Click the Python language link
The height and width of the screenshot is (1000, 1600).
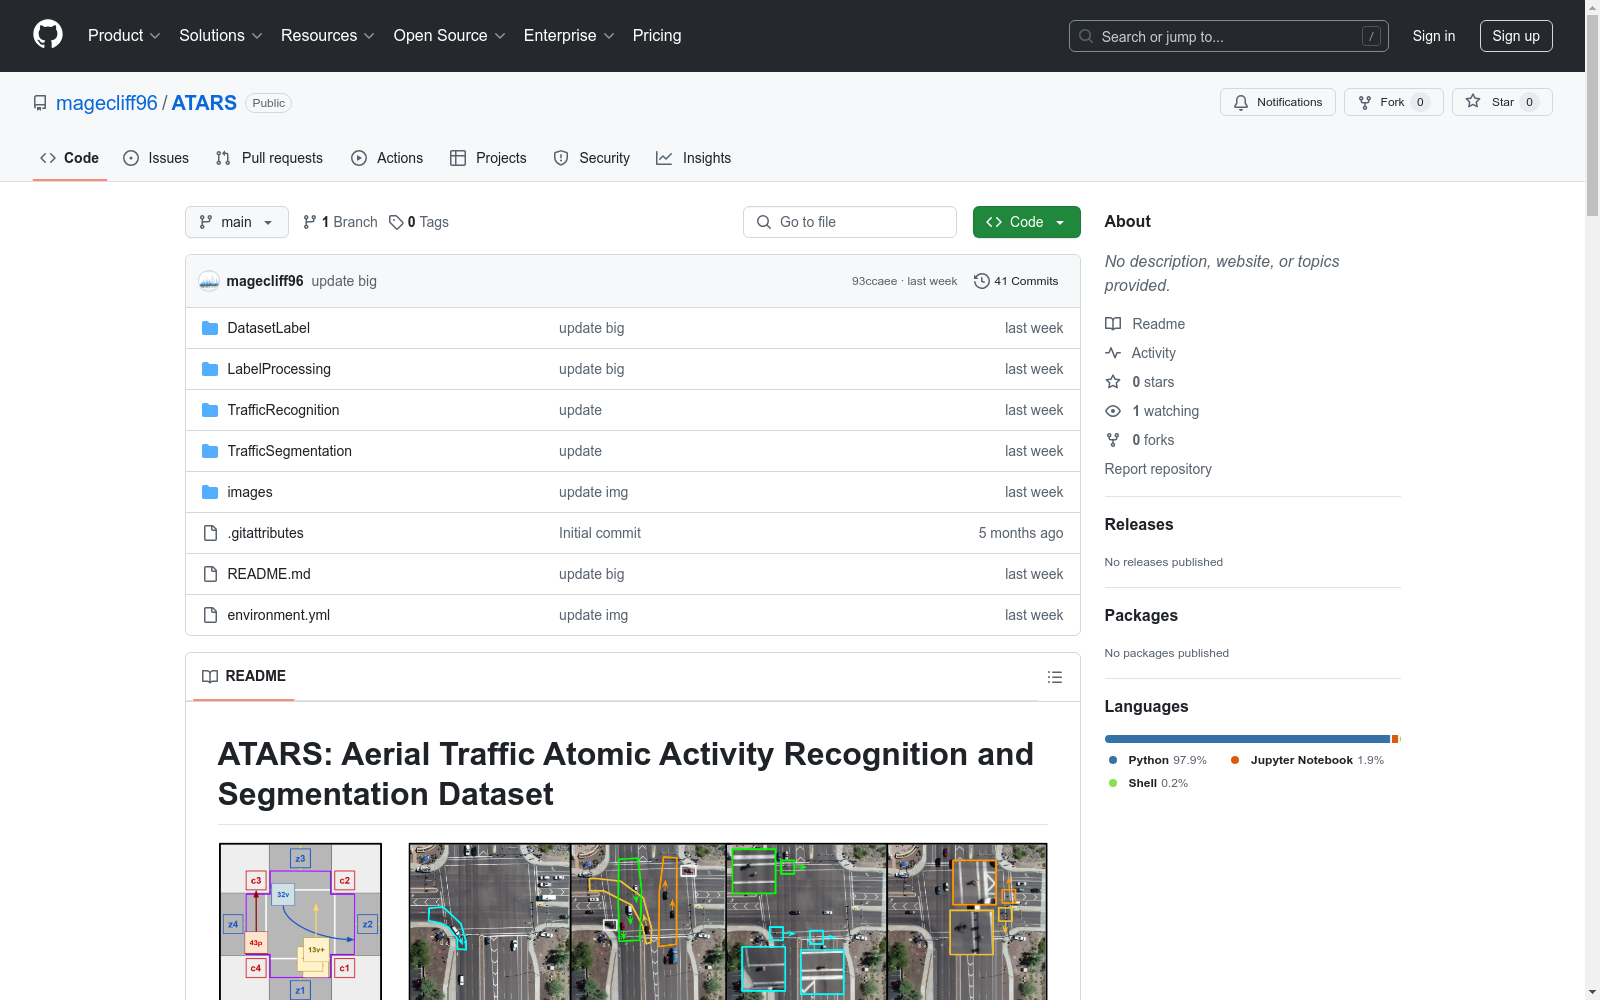point(1158,760)
